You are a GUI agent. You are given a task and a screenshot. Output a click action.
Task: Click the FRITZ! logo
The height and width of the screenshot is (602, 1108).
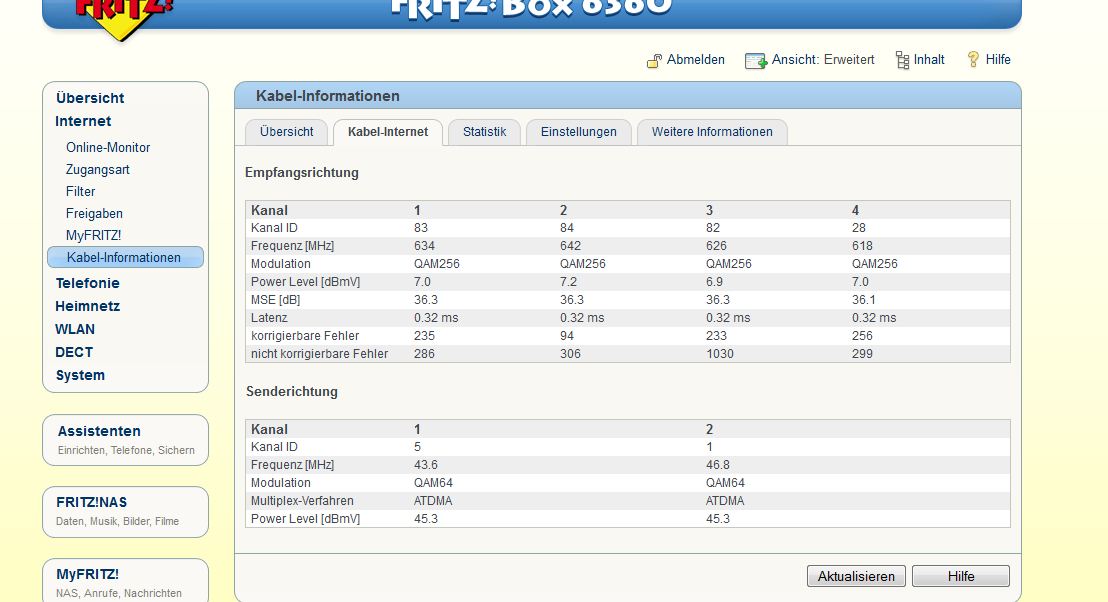[124, 18]
